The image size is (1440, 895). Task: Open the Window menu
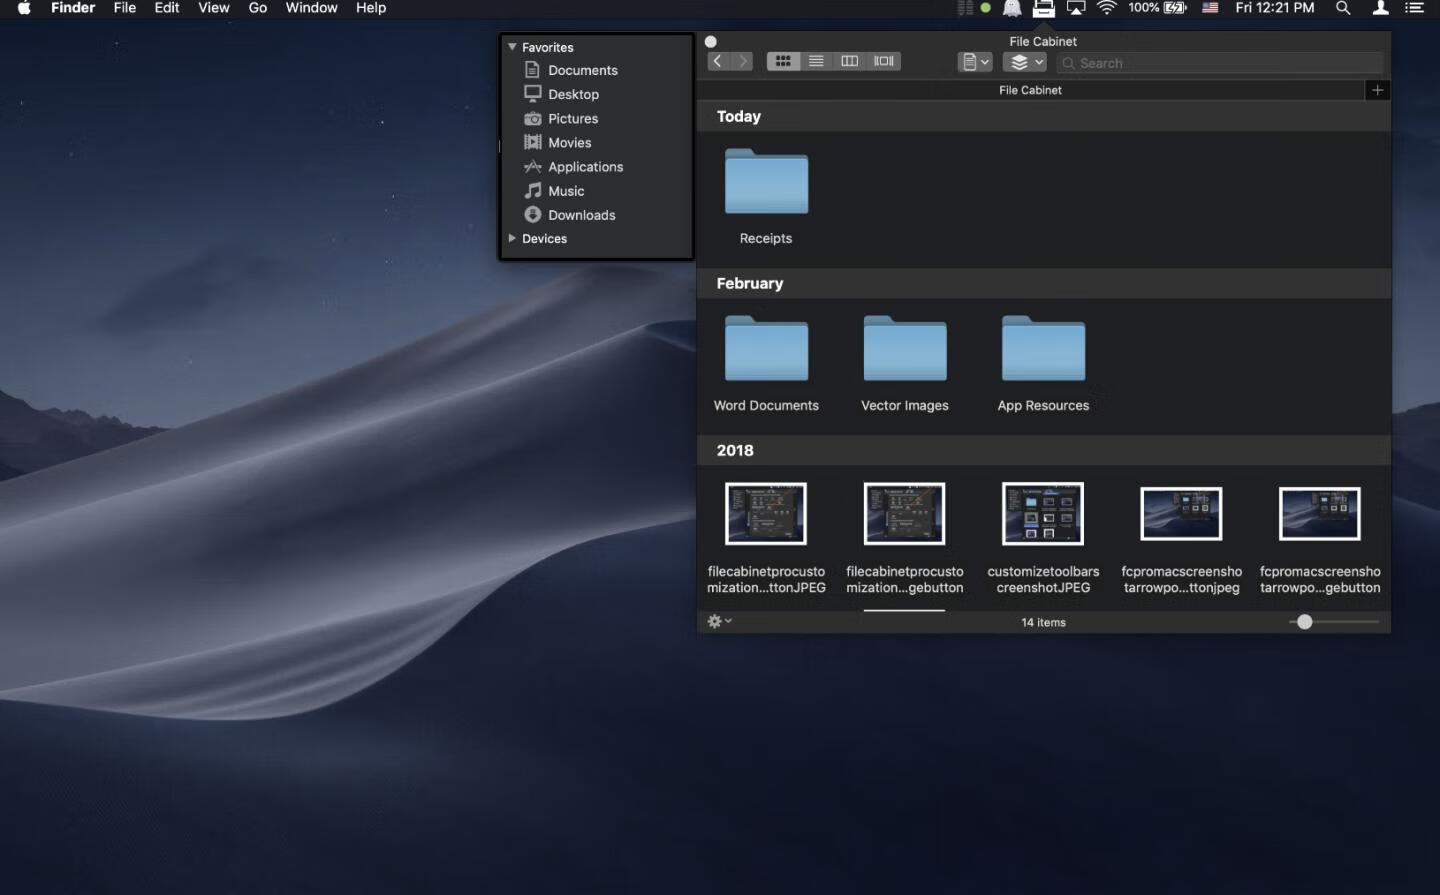[x=312, y=8]
